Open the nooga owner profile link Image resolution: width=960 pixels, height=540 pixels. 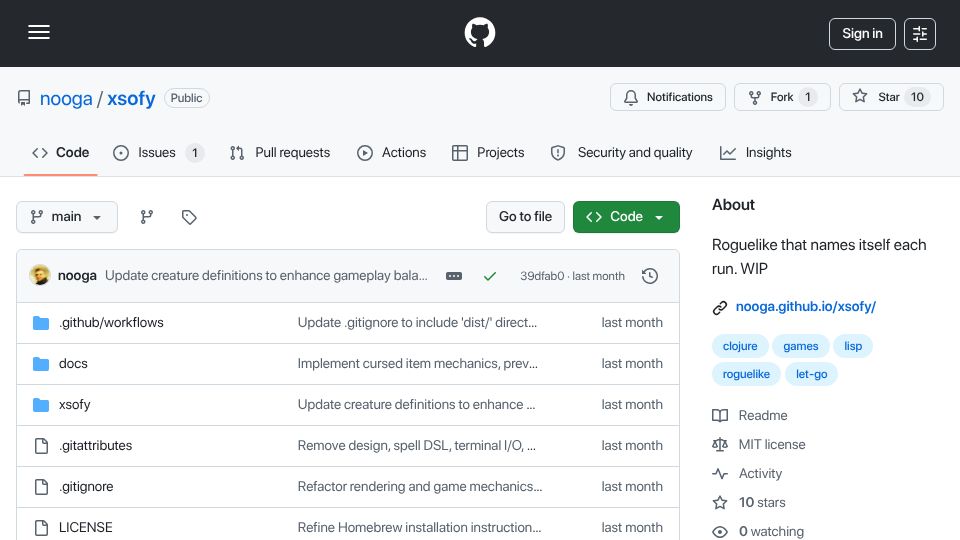(x=66, y=98)
